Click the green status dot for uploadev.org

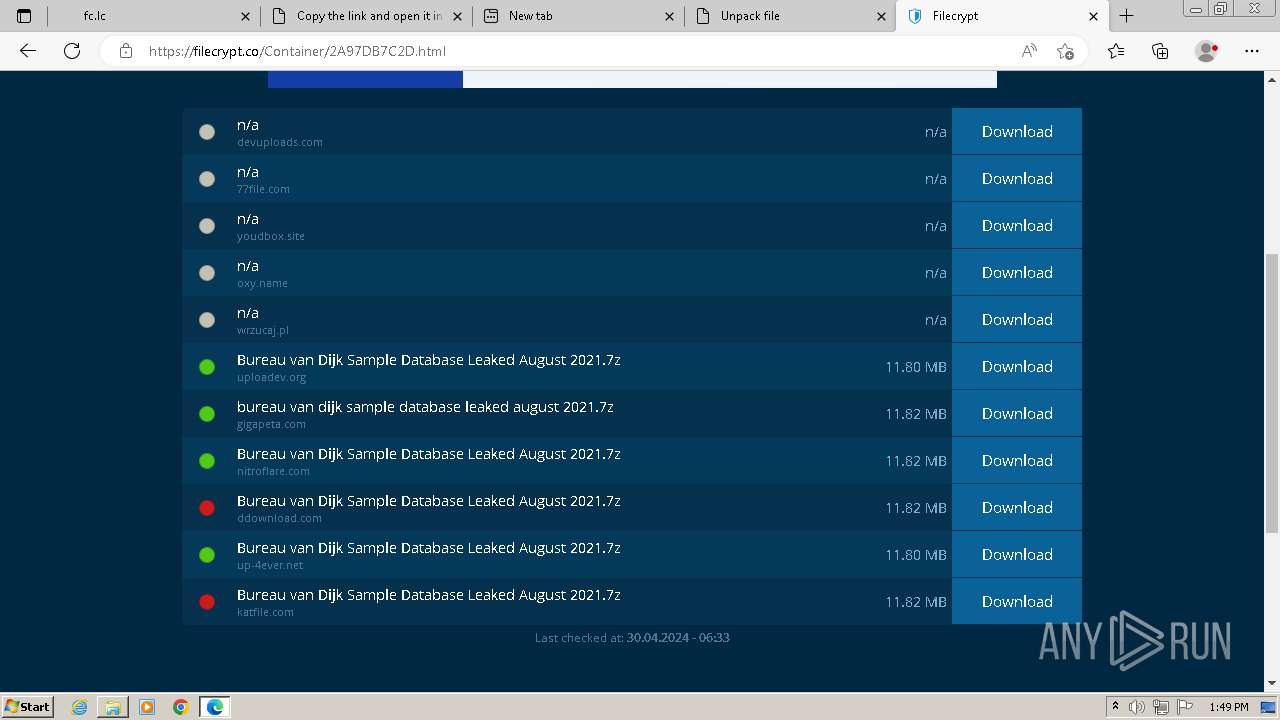(x=207, y=367)
